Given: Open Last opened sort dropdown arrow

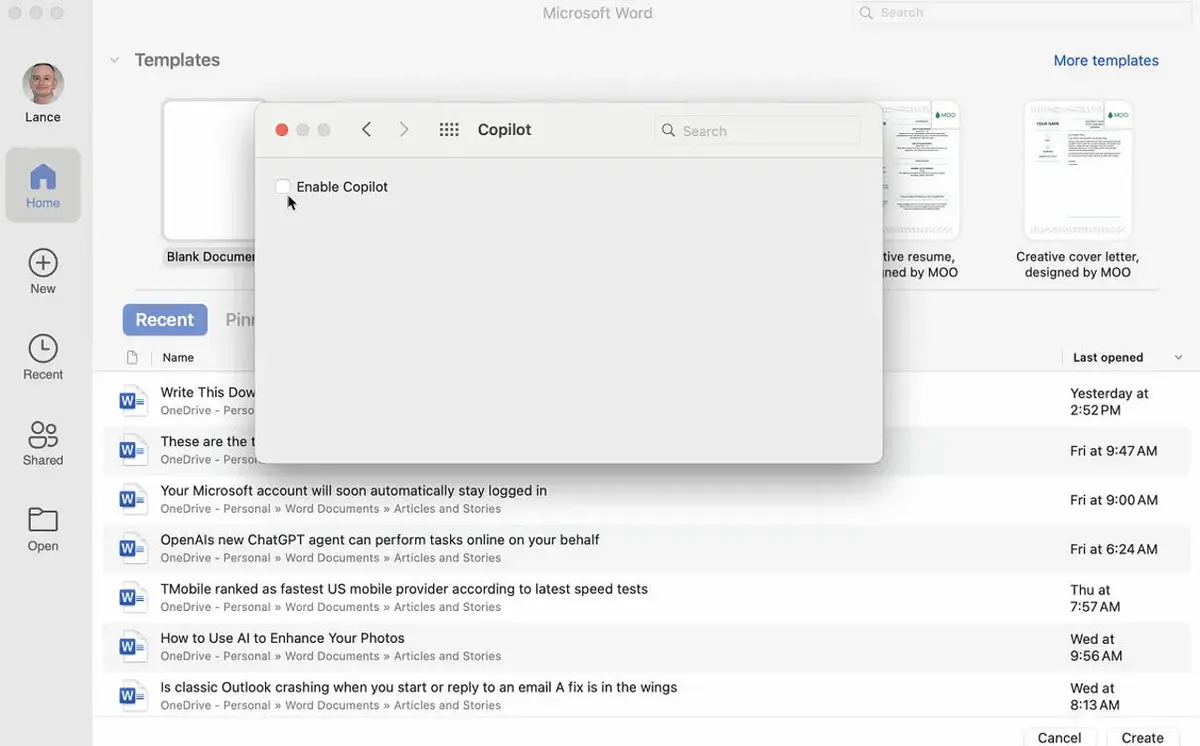Looking at the screenshot, I should click(x=1178, y=358).
